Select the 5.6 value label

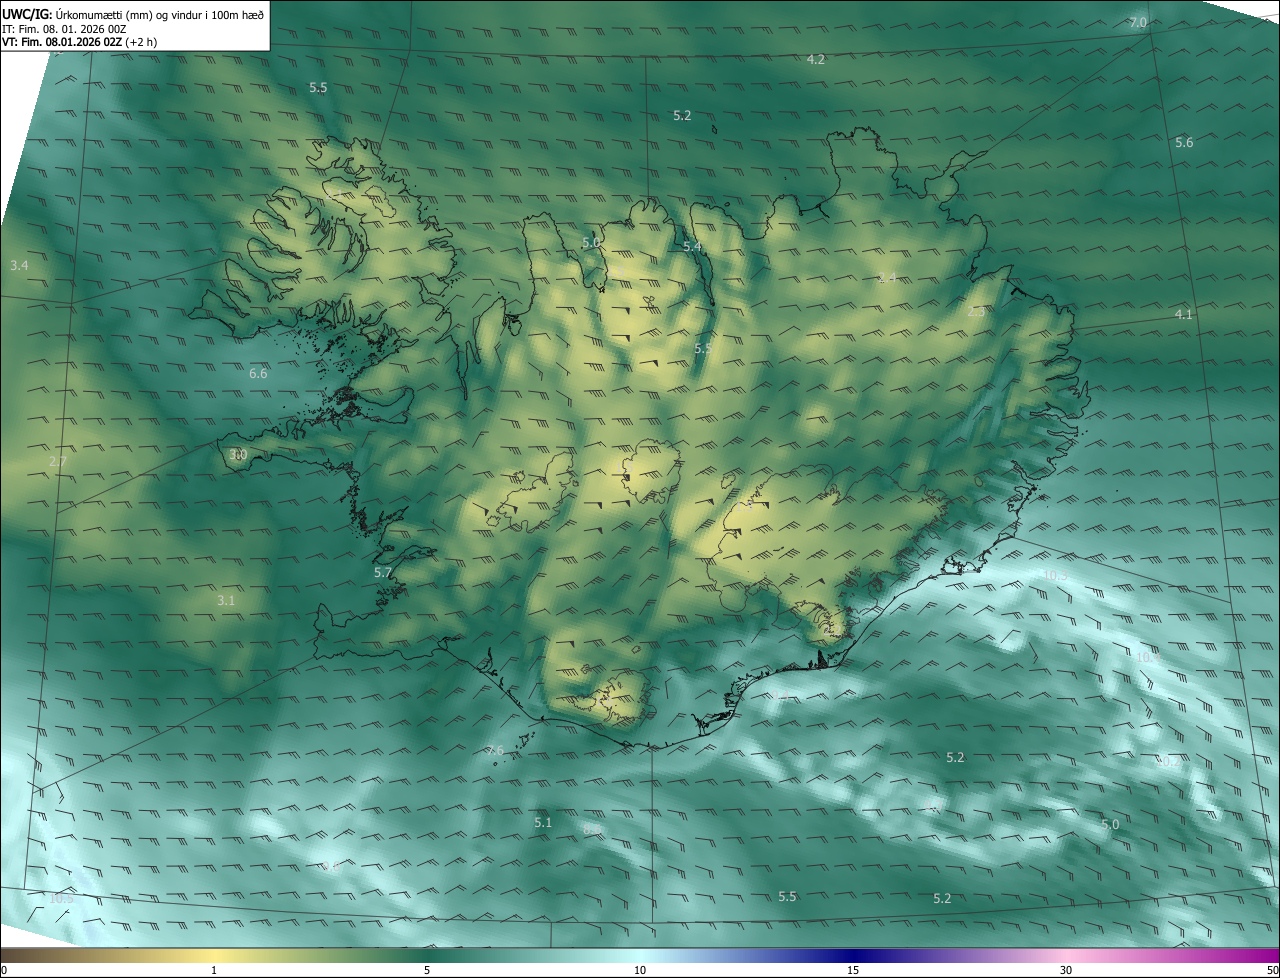[1184, 143]
